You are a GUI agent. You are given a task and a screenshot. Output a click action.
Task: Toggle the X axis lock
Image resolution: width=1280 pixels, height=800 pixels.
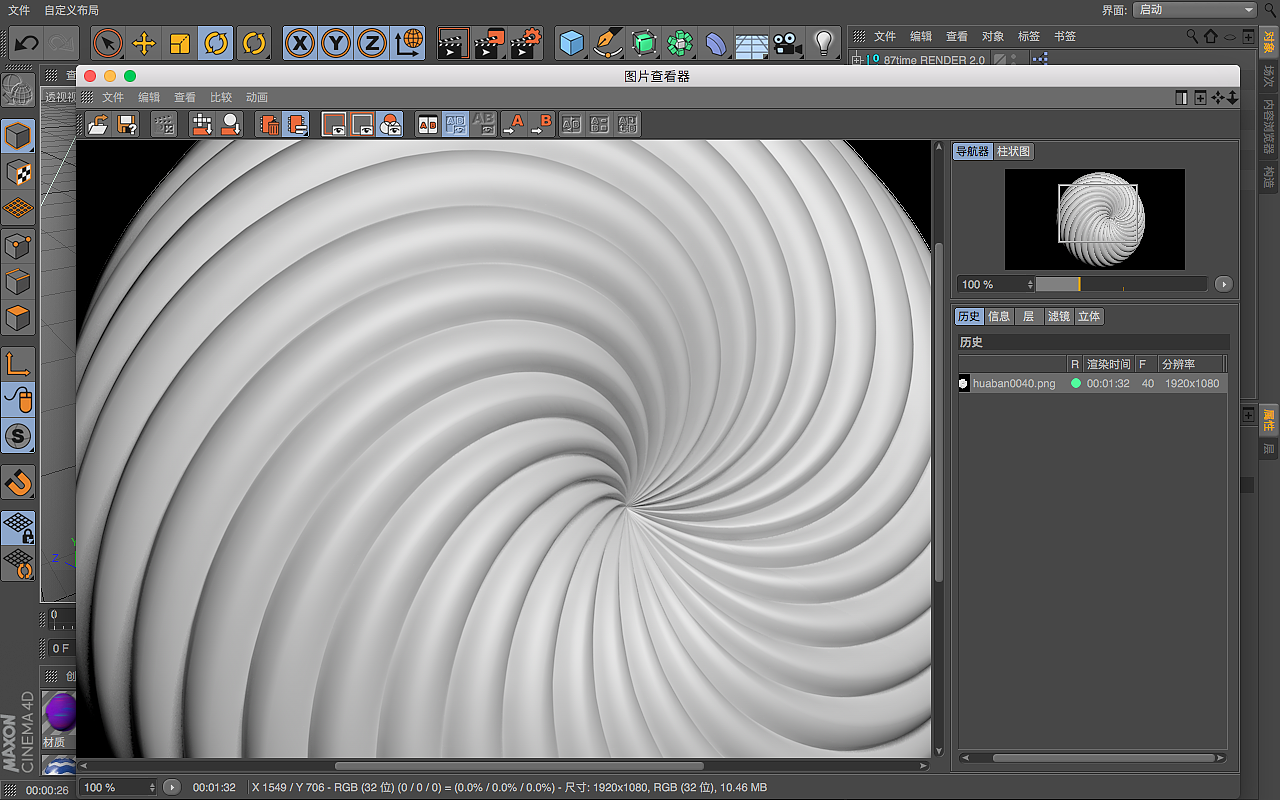(x=300, y=43)
